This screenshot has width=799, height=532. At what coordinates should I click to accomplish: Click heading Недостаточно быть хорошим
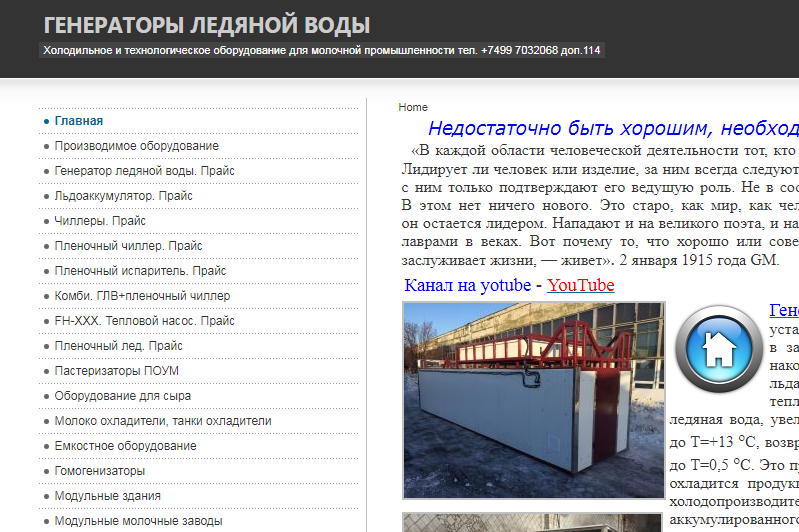click(613, 128)
